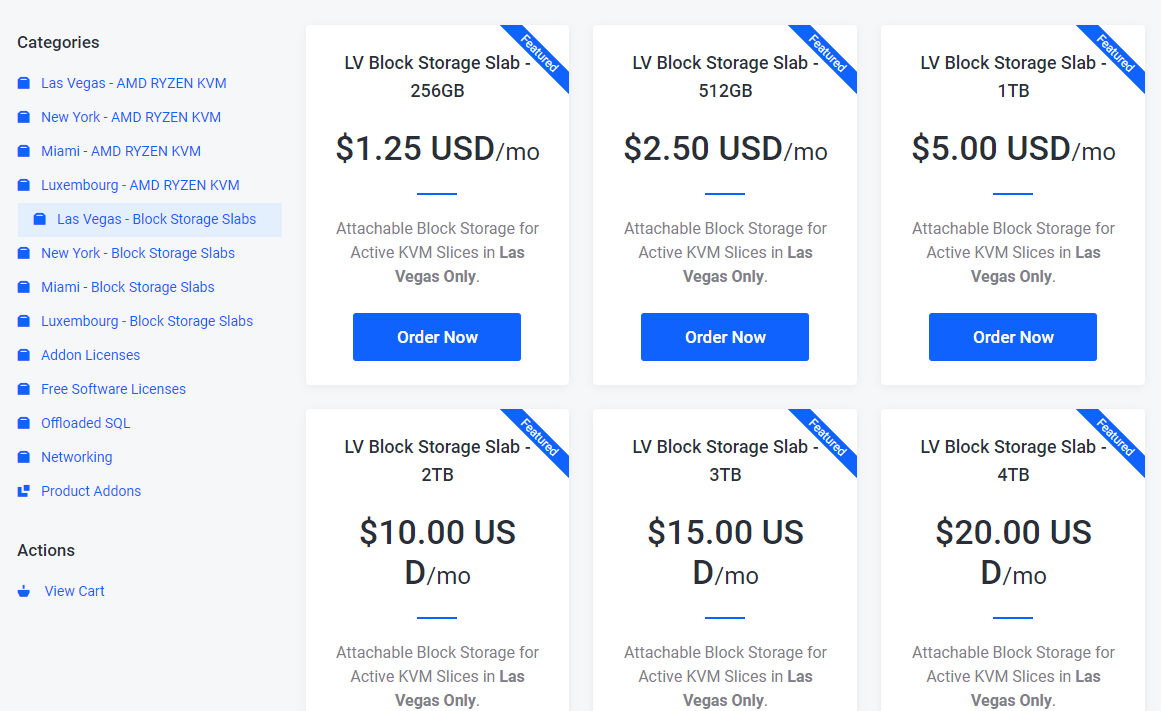
Task: Click the icon beside Offloaded SQL
Action: point(24,423)
